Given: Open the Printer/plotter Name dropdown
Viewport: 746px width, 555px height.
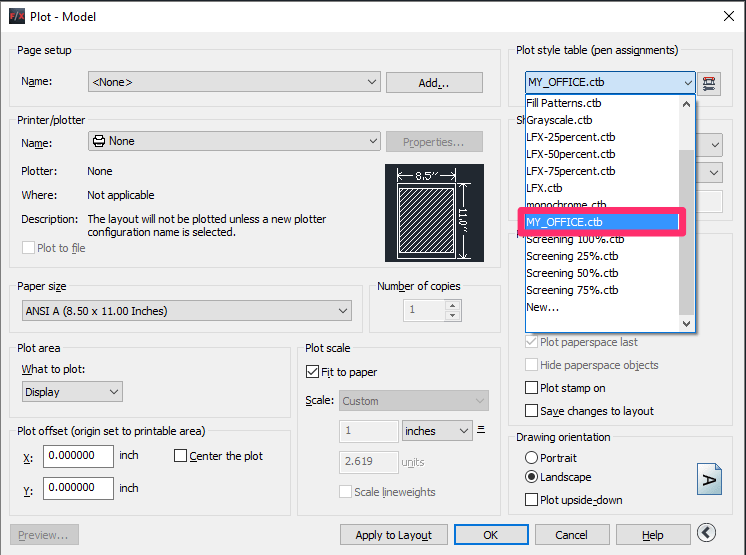Looking at the screenshot, I should coord(234,141).
